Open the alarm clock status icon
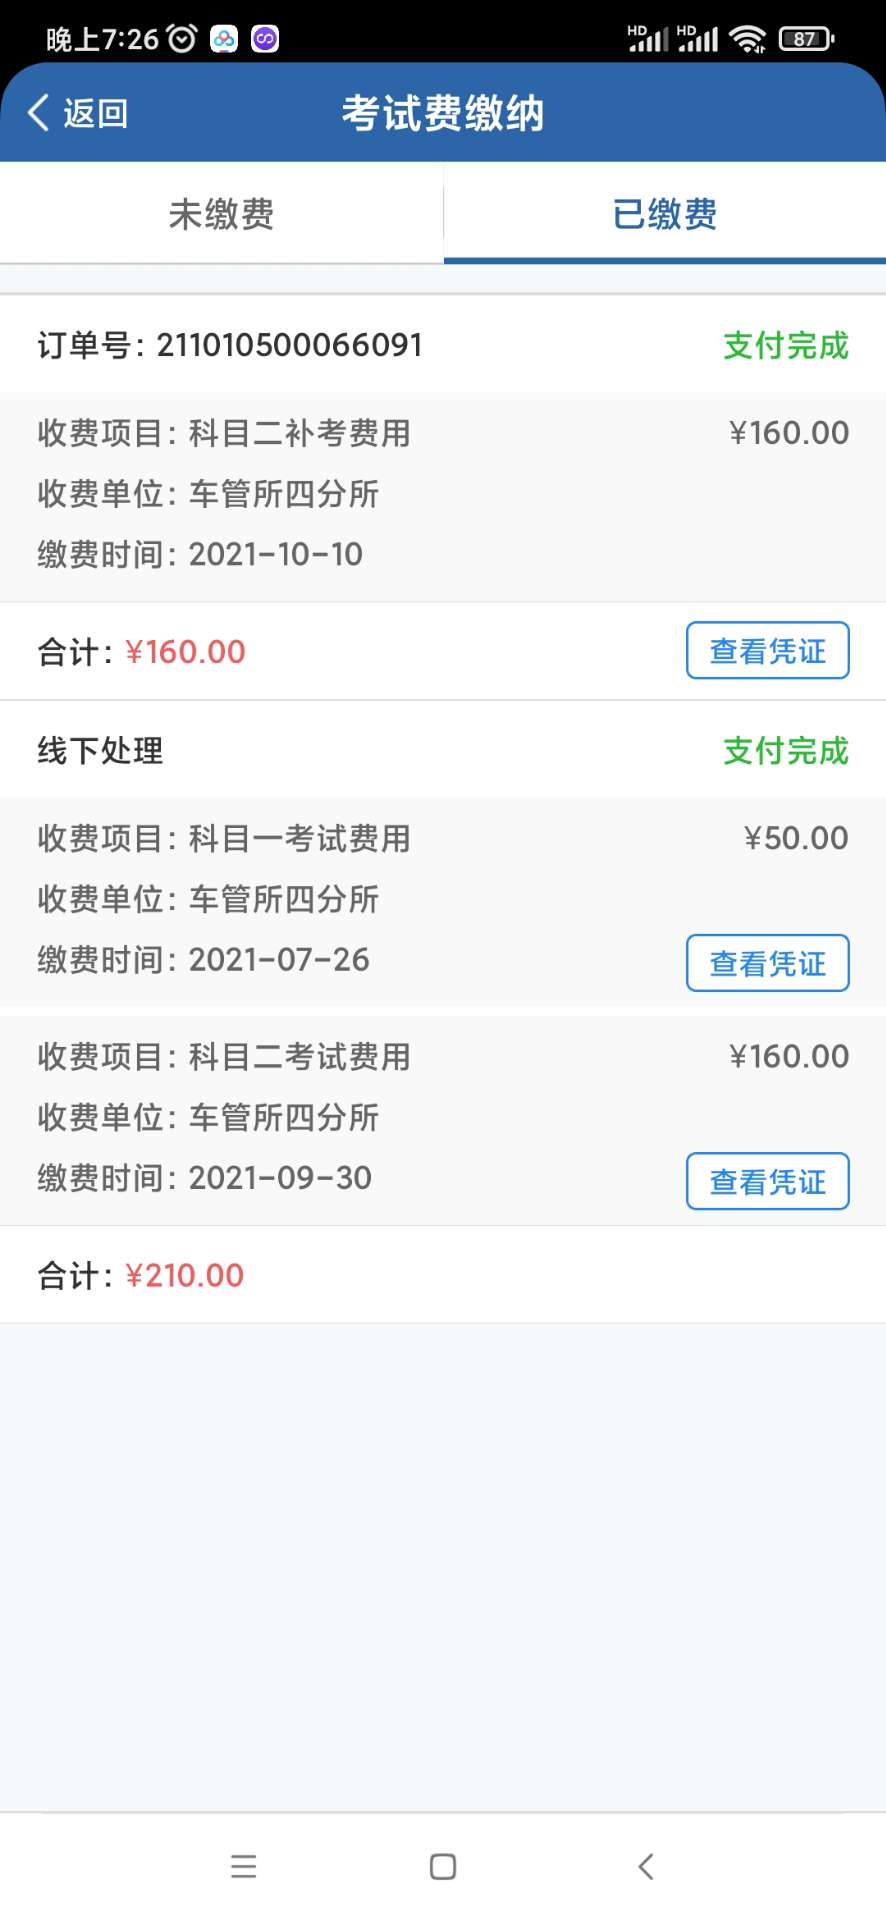886x1920 pixels. (x=182, y=39)
